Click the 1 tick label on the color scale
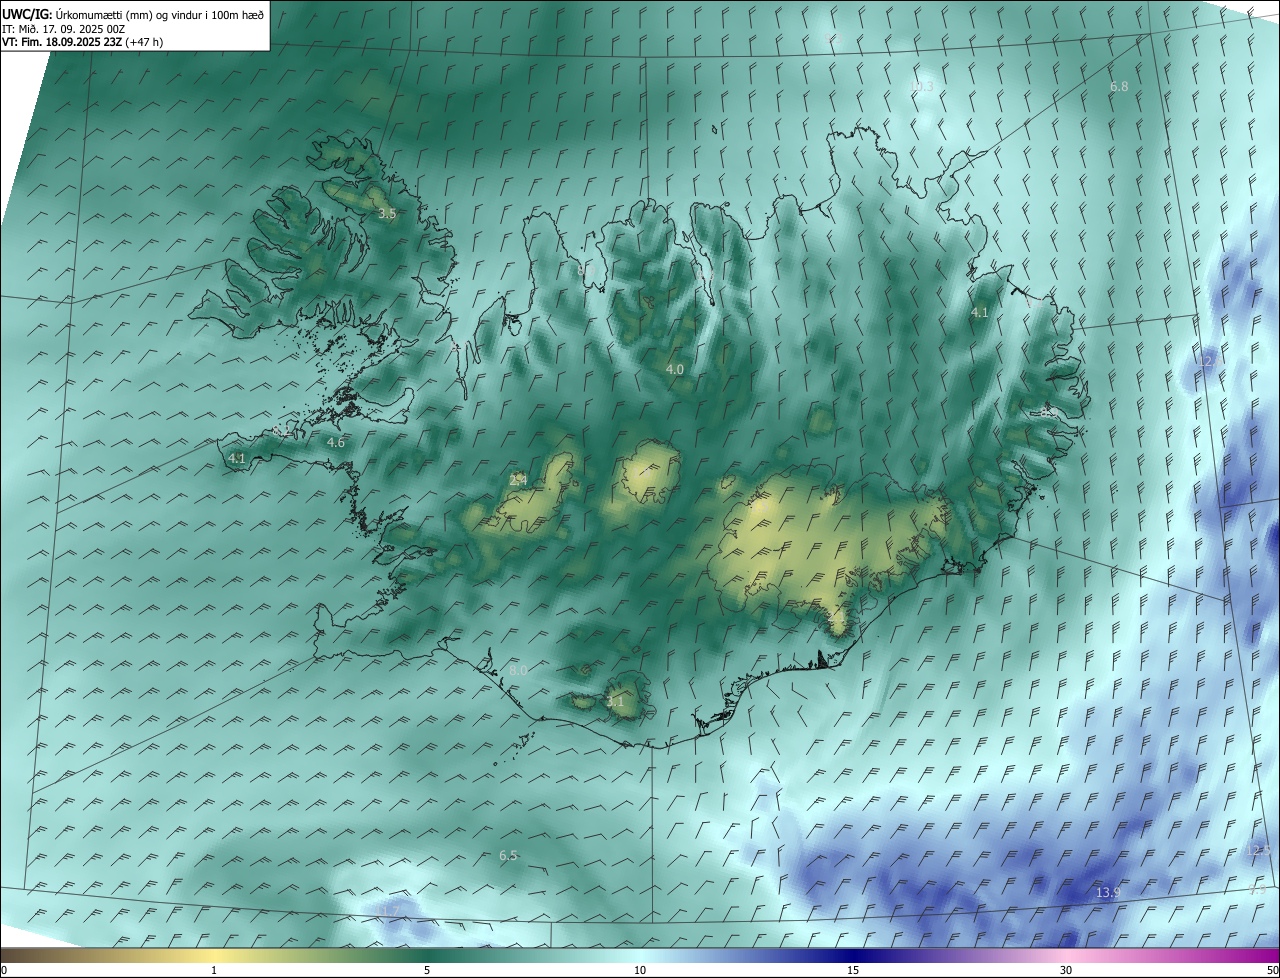This screenshot has height=978, width=1280. [214, 970]
